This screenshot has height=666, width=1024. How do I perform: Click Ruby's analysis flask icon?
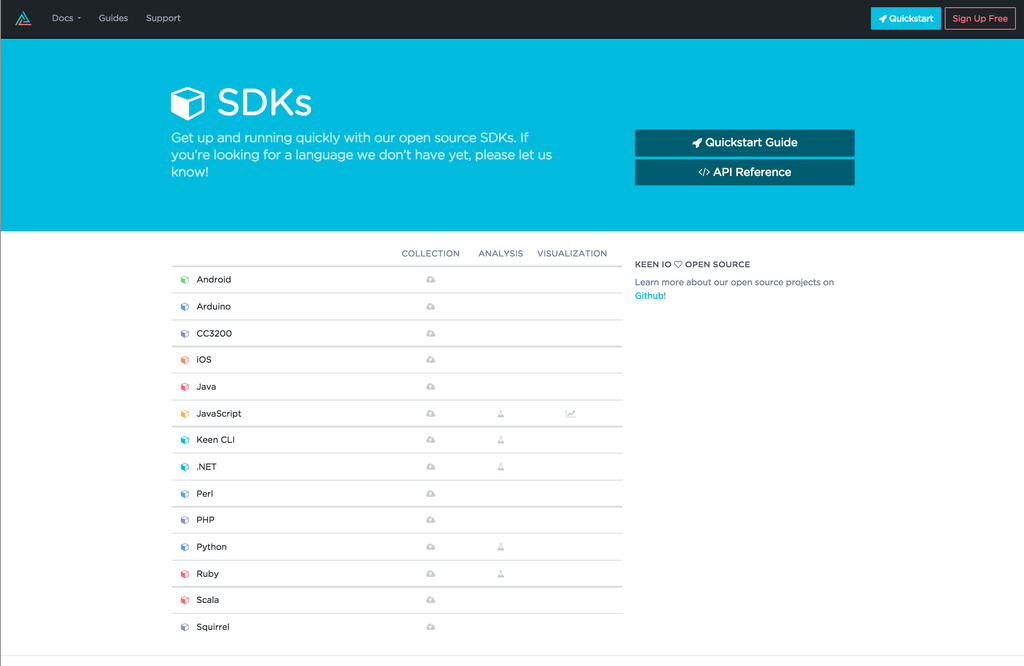[501, 574]
